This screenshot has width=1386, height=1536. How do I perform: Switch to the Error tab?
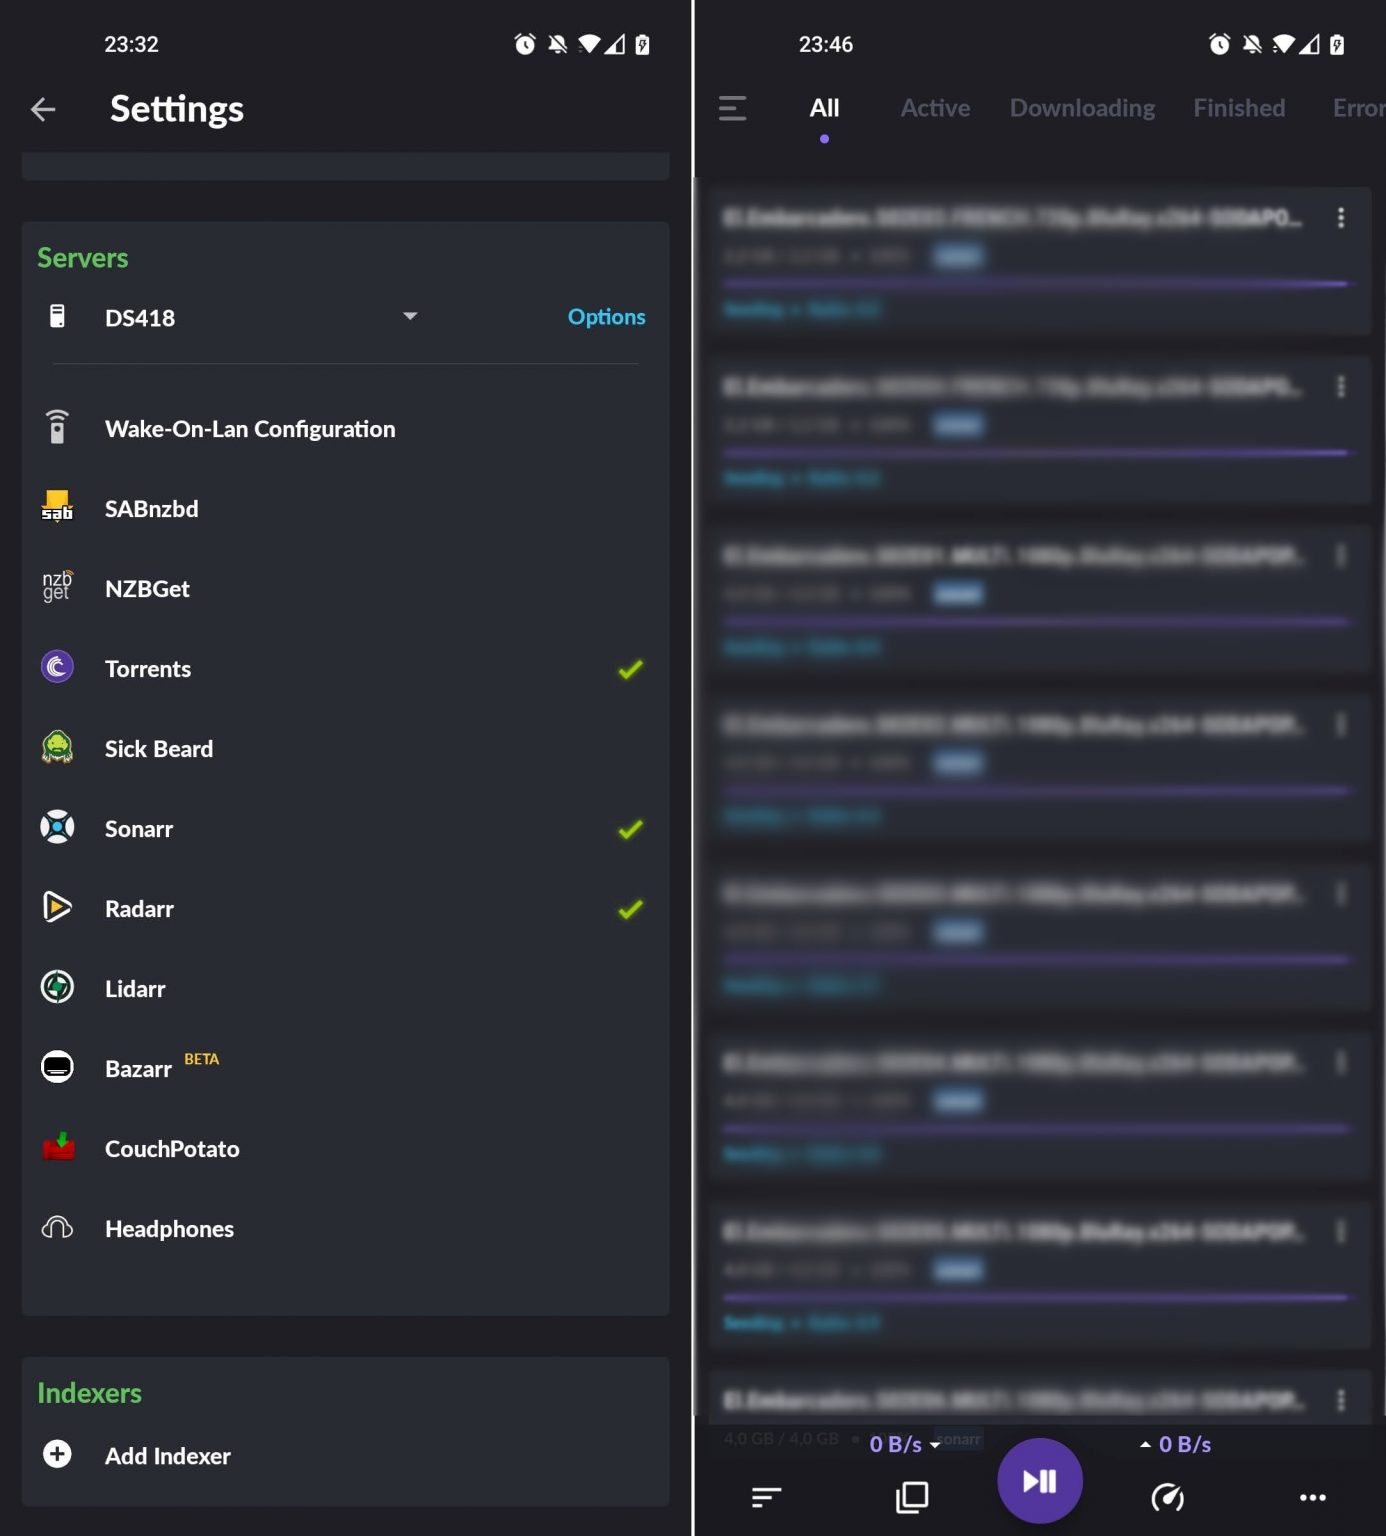coord(1358,108)
